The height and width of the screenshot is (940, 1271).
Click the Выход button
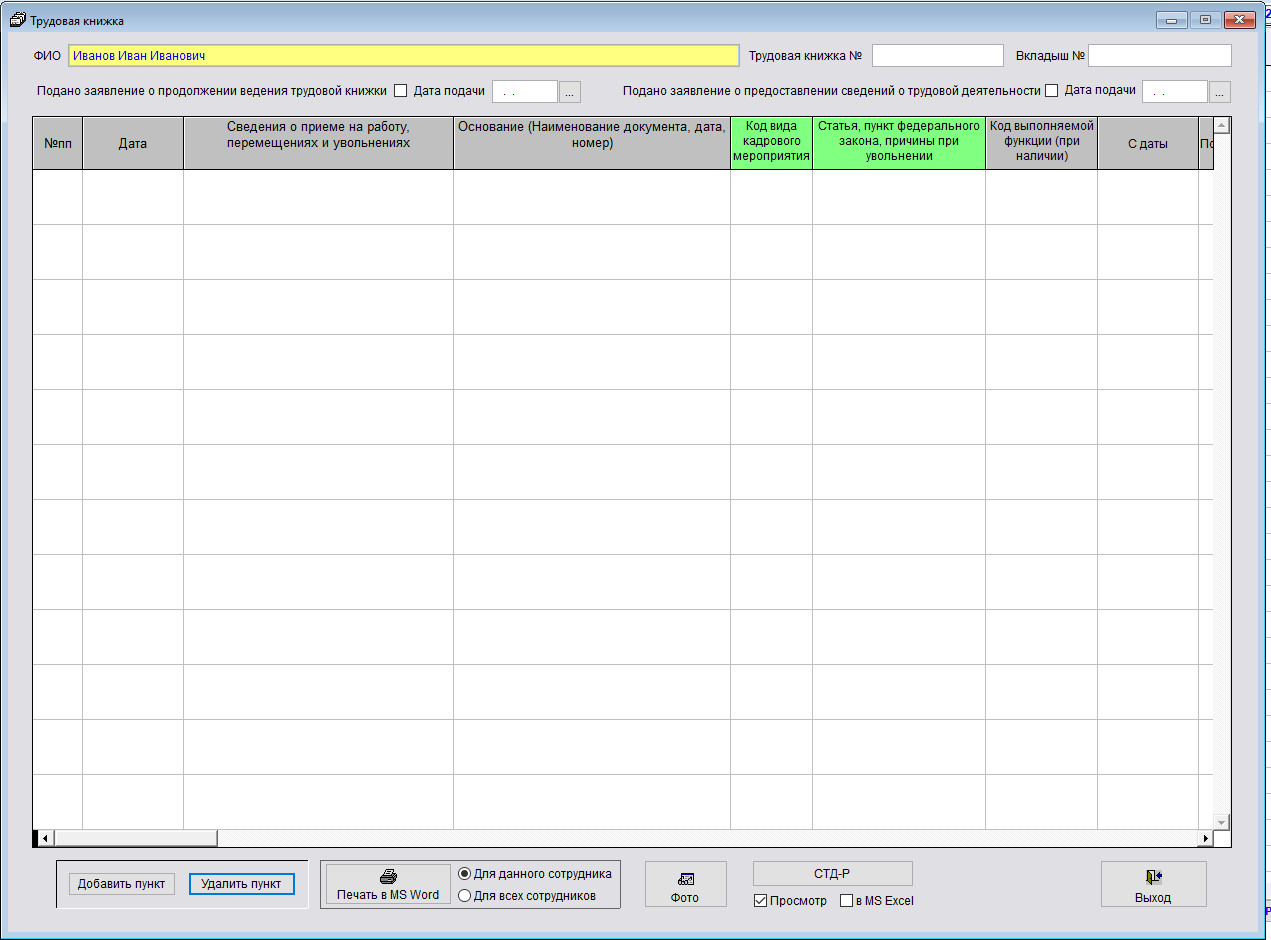[1153, 885]
